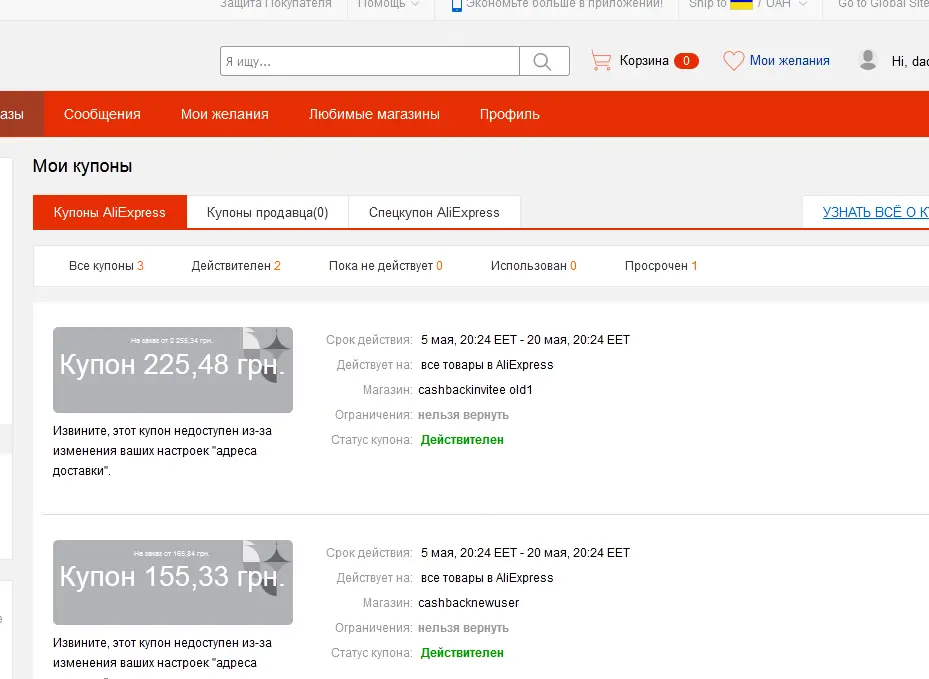
Task: Switch to Спецкупон AliExpress tab
Action: tap(434, 212)
